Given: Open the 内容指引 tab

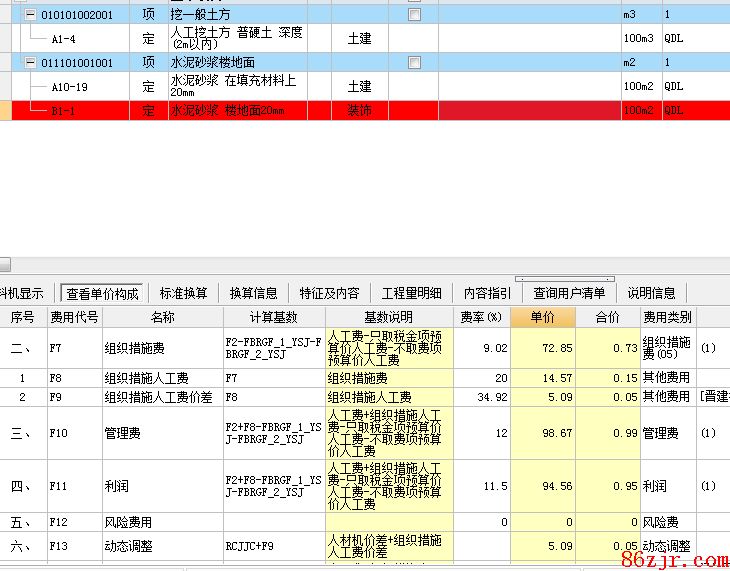Looking at the screenshot, I should (x=487, y=293).
